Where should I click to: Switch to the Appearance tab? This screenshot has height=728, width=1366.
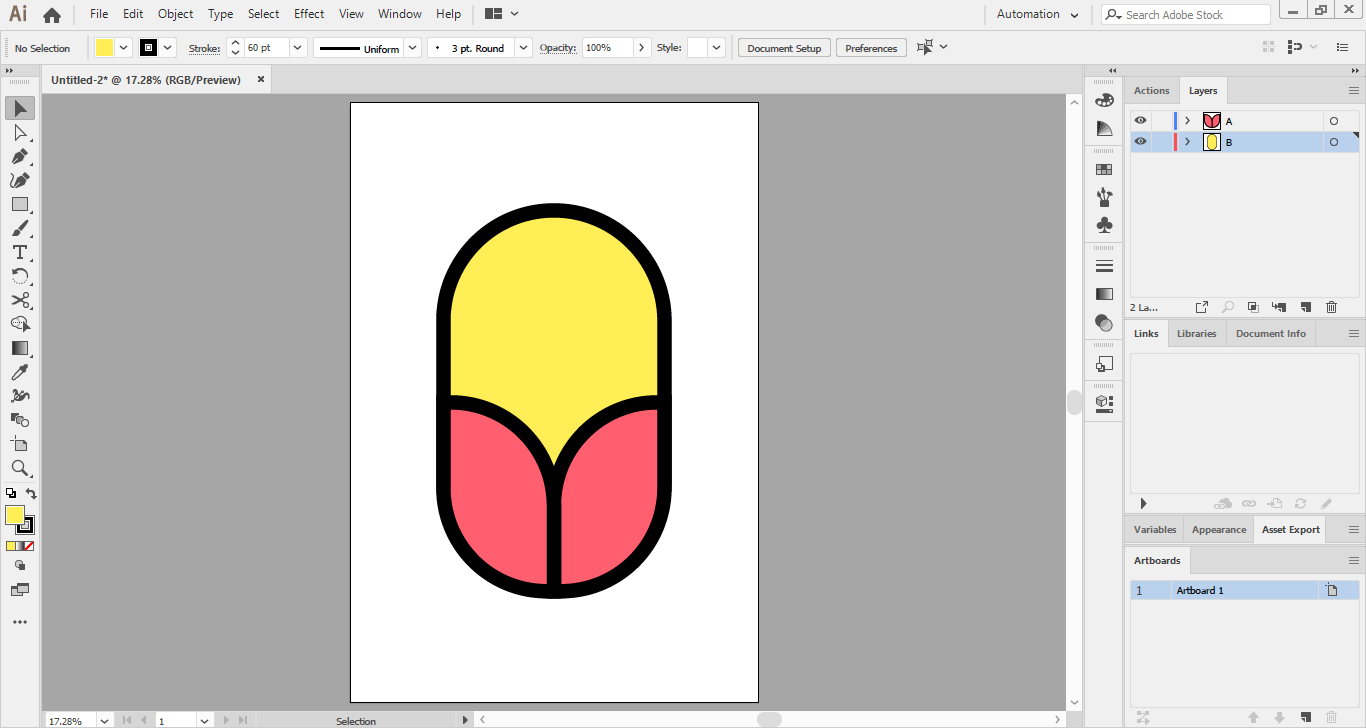pos(1219,529)
